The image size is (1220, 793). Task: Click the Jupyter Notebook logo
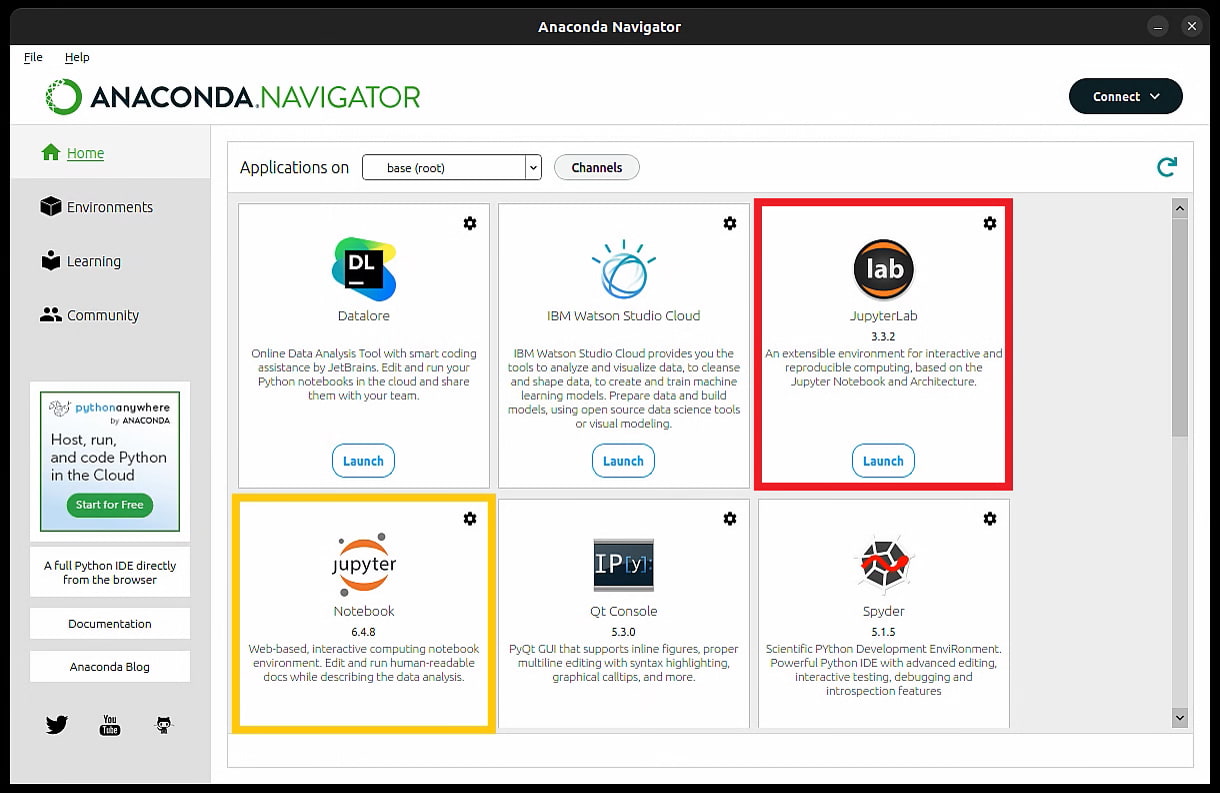(x=364, y=564)
